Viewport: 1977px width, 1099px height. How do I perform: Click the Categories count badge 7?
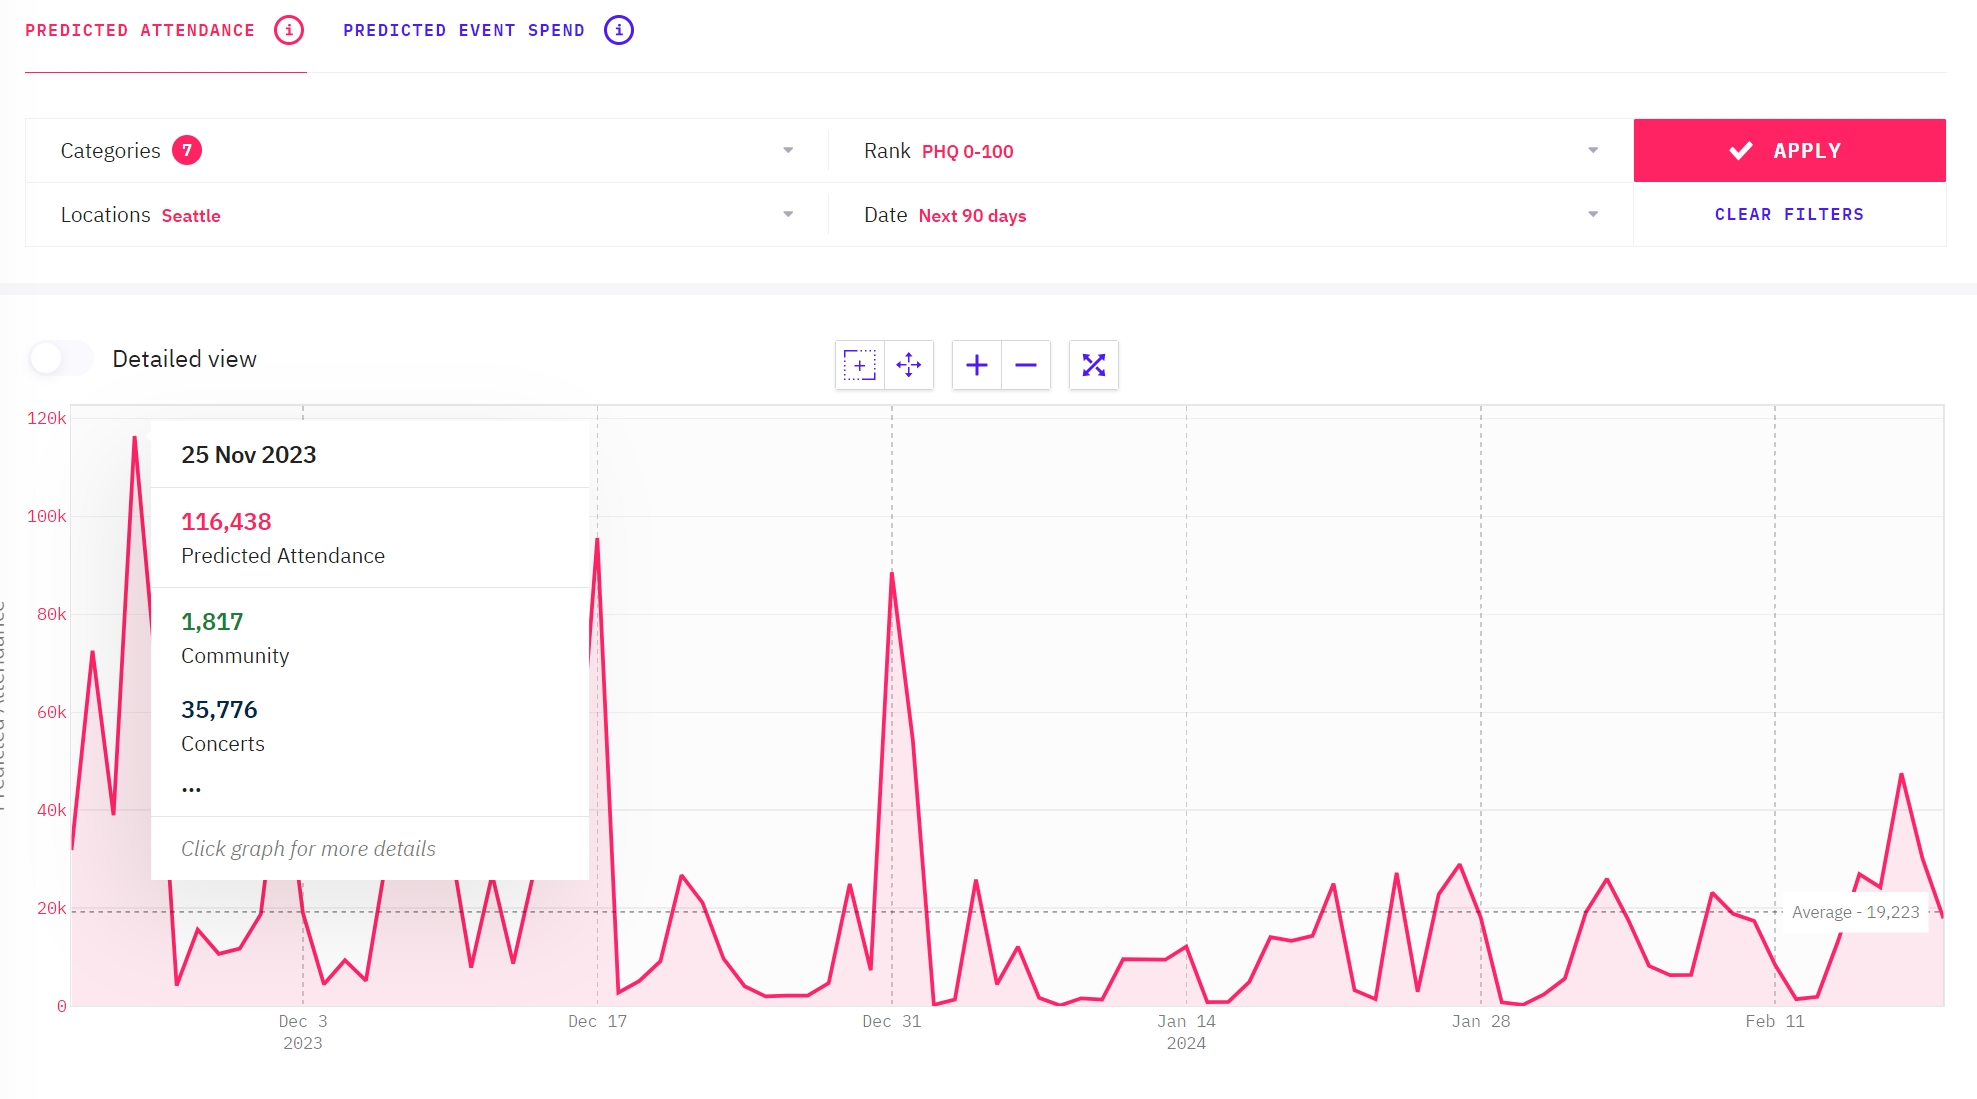[x=187, y=150]
